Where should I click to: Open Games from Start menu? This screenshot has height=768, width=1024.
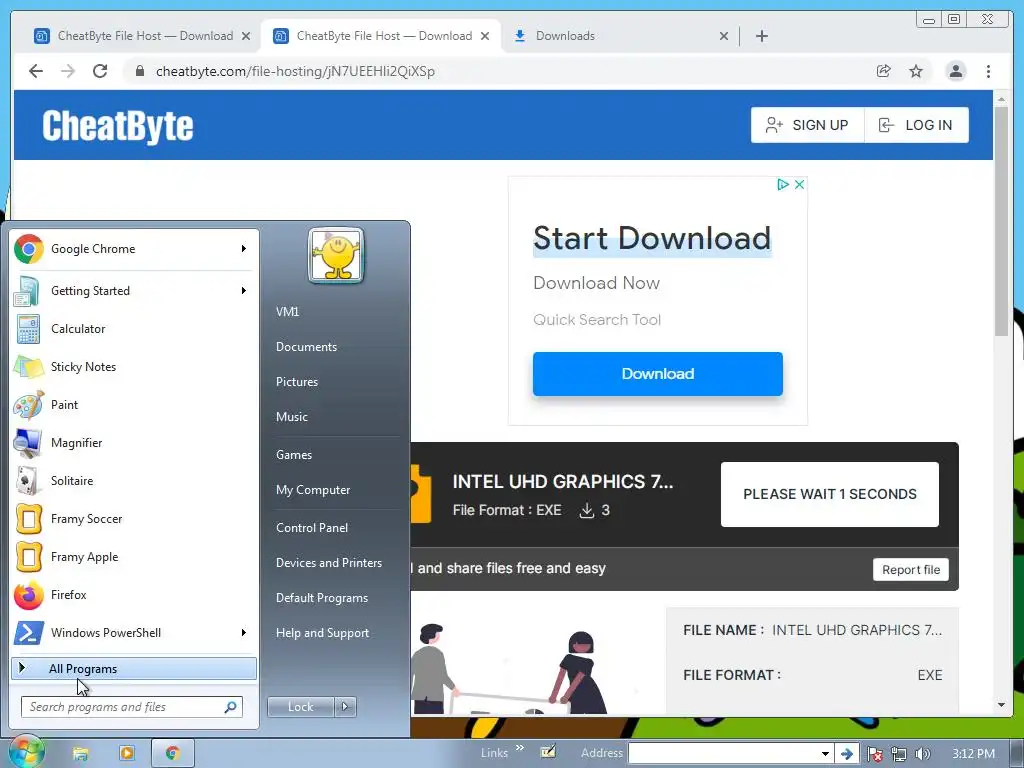pyautogui.click(x=294, y=455)
